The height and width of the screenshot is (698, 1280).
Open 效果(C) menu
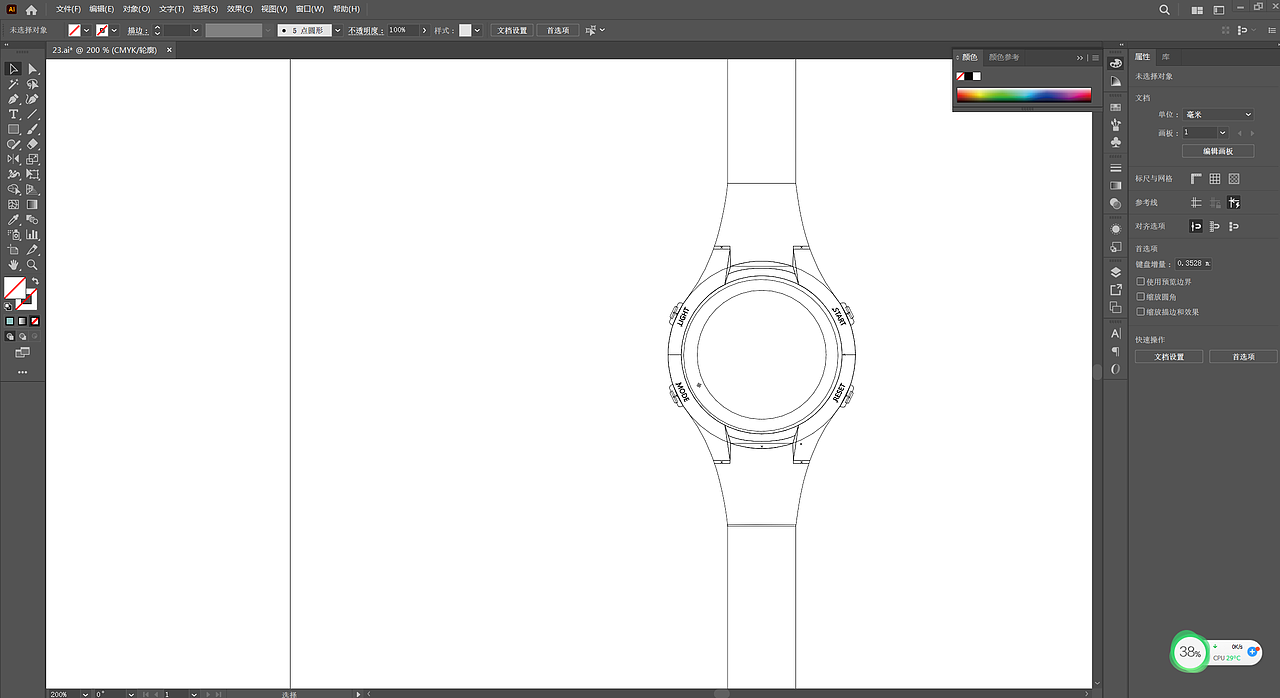coord(240,9)
